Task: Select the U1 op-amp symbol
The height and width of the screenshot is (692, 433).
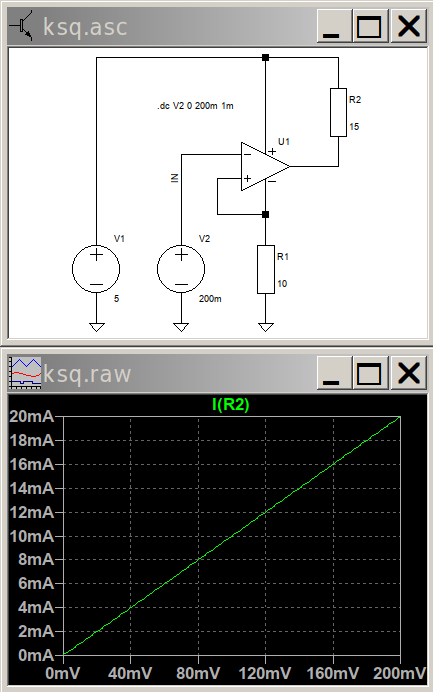Action: (265, 166)
